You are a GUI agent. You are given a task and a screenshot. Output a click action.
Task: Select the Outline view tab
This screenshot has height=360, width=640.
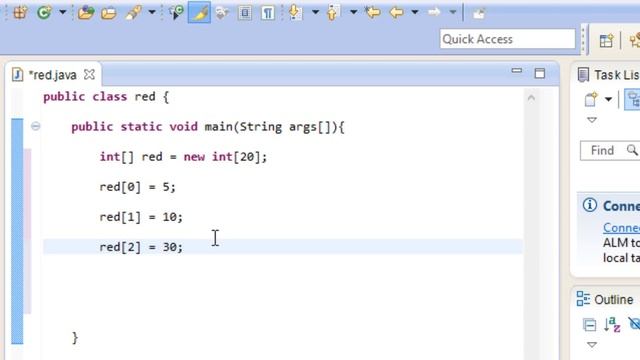605,299
